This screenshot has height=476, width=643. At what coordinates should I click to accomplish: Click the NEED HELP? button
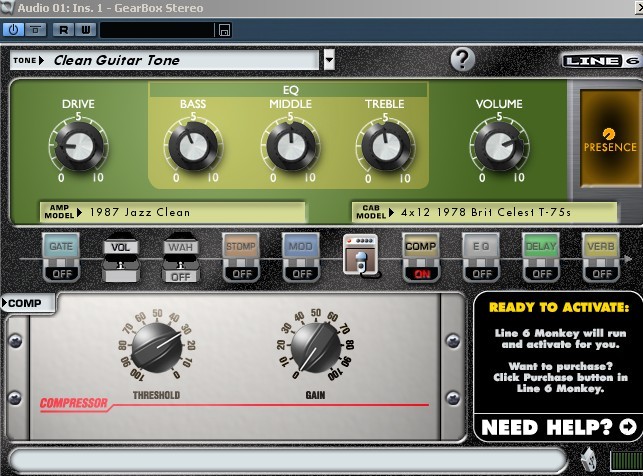[559, 427]
